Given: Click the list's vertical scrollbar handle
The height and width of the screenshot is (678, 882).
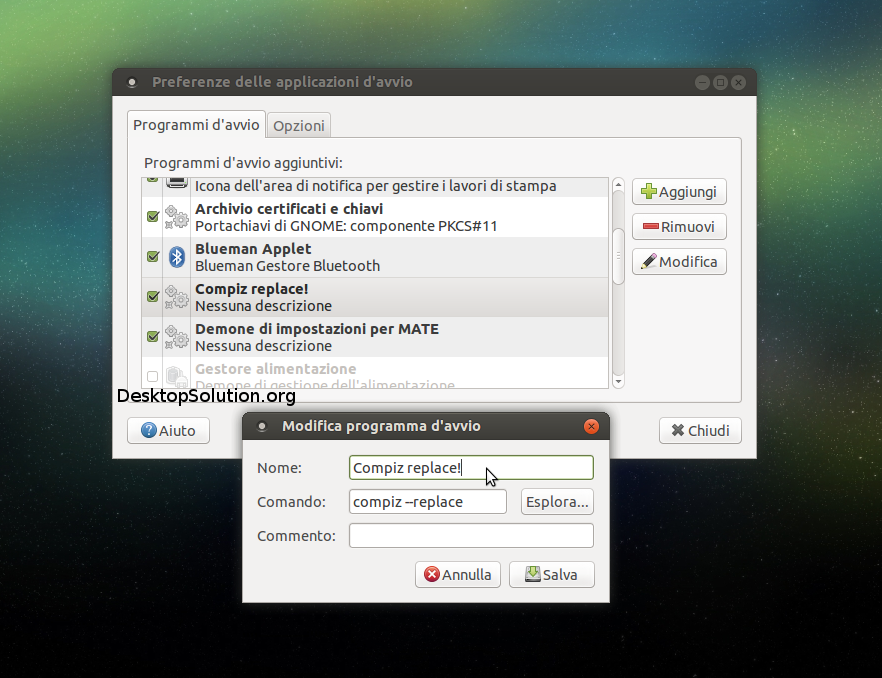Looking at the screenshot, I should (x=618, y=256).
